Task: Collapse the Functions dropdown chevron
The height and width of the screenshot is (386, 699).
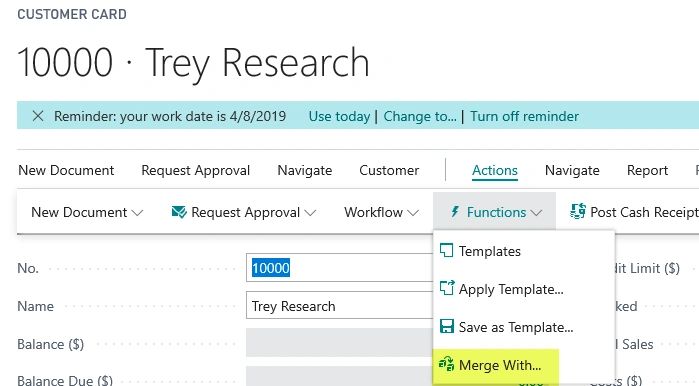Action: [x=536, y=213]
